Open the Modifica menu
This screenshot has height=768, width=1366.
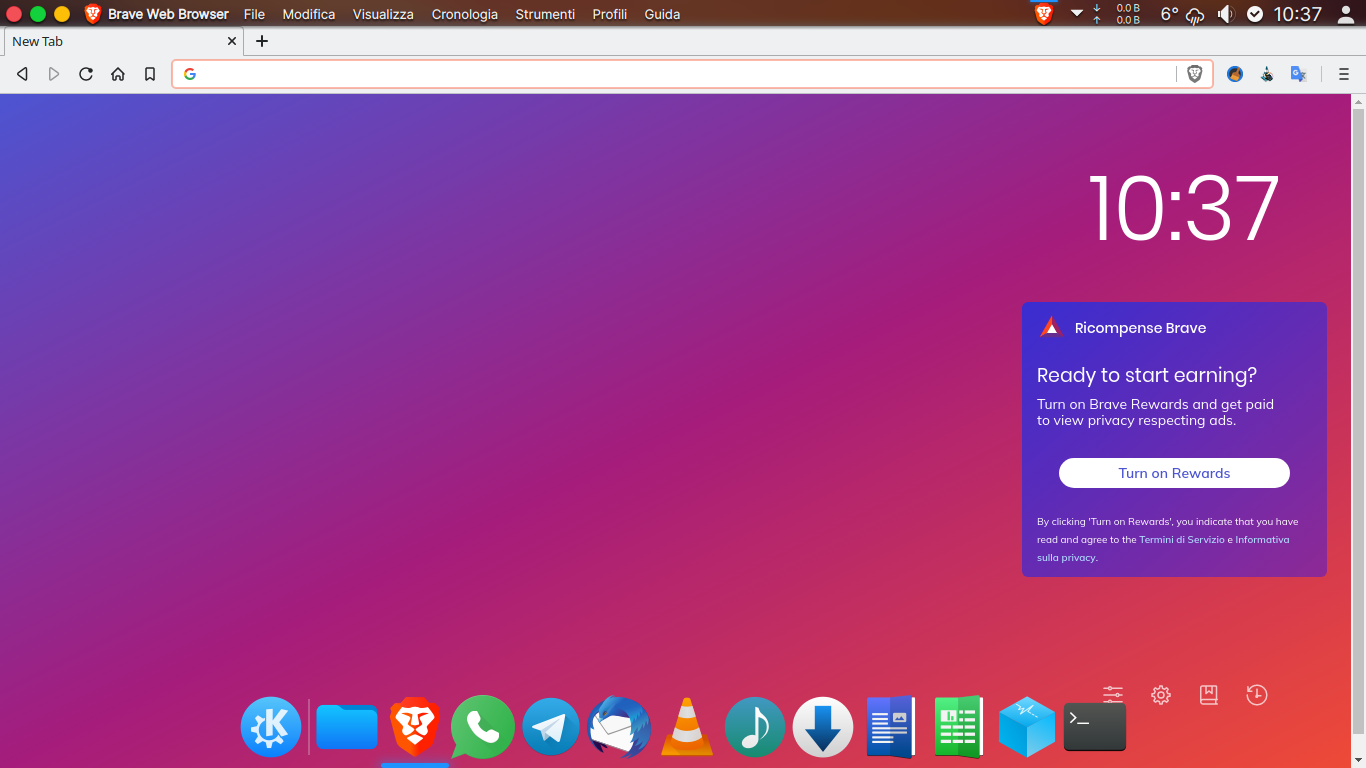pos(309,14)
